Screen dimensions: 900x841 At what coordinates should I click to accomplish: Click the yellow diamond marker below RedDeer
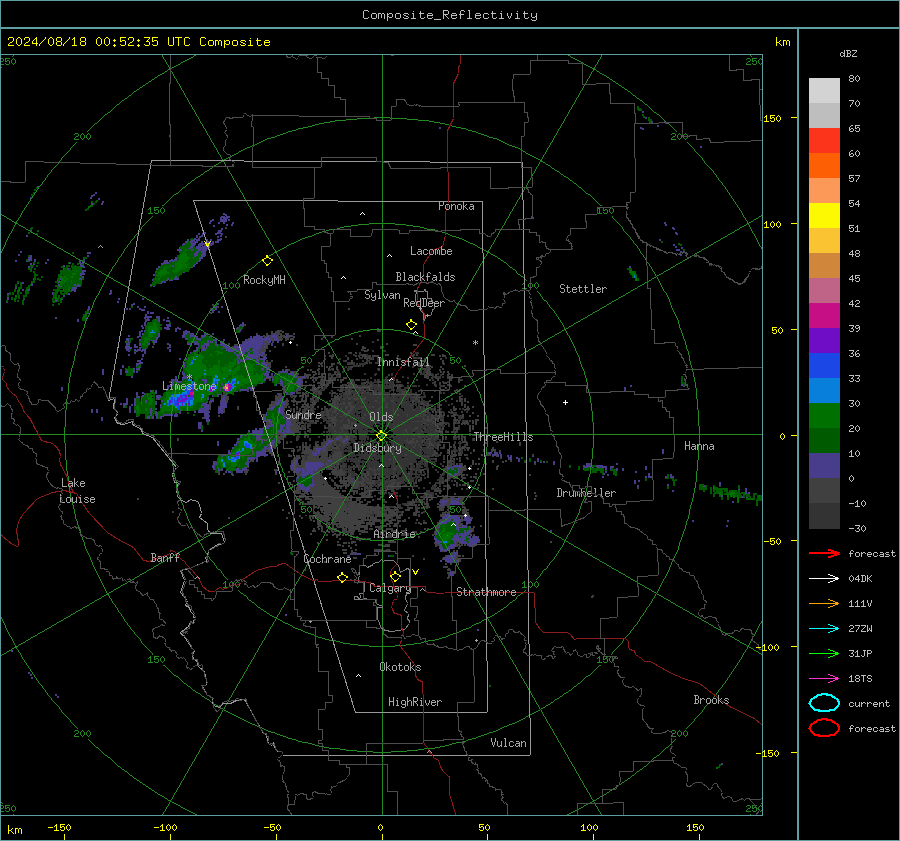coord(411,325)
